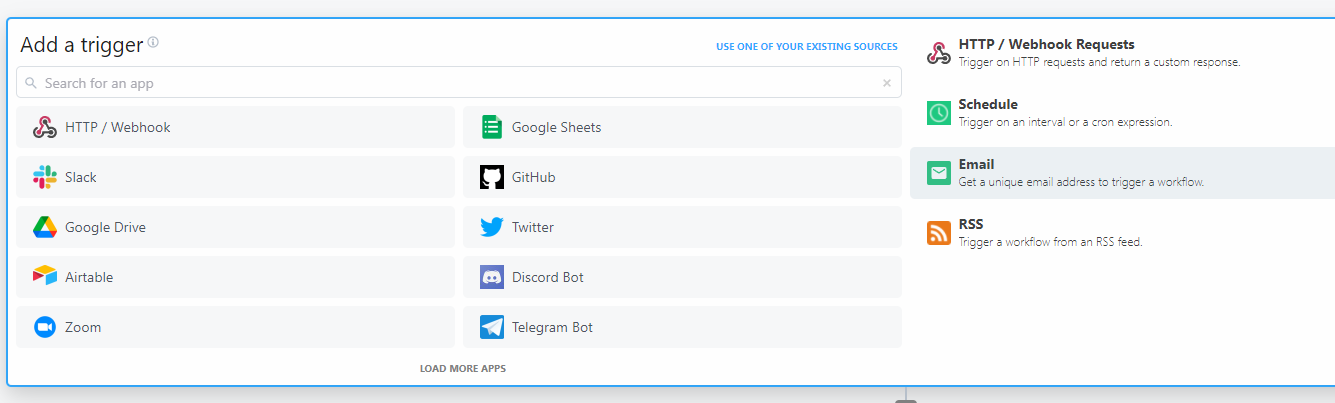Screen dimensions: 1335x403
Task: Click the Slack logo icon
Action: point(45,177)
